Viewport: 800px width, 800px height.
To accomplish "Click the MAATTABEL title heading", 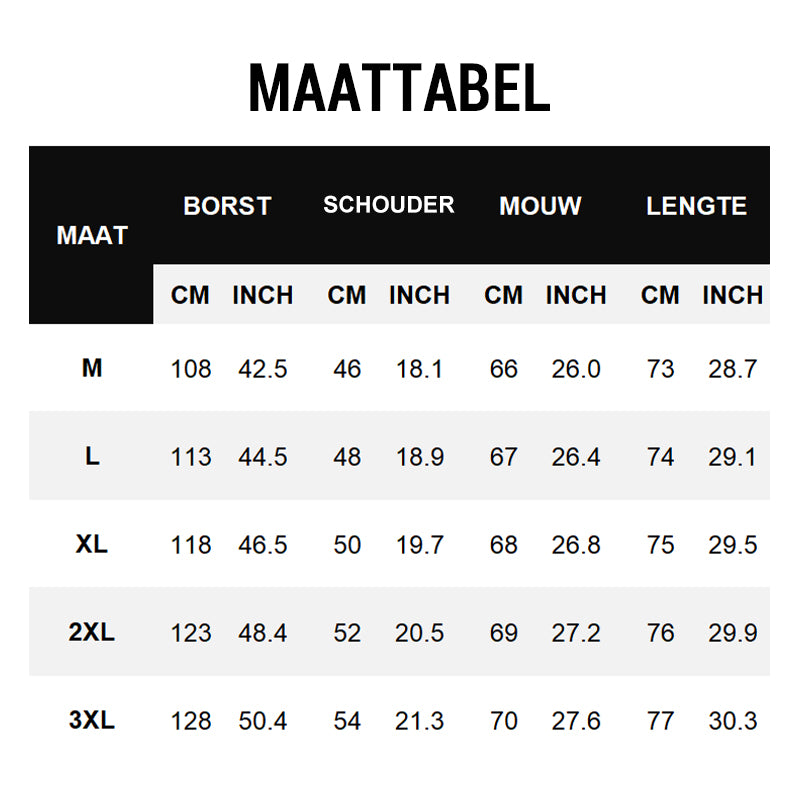I will click(399, 89).
